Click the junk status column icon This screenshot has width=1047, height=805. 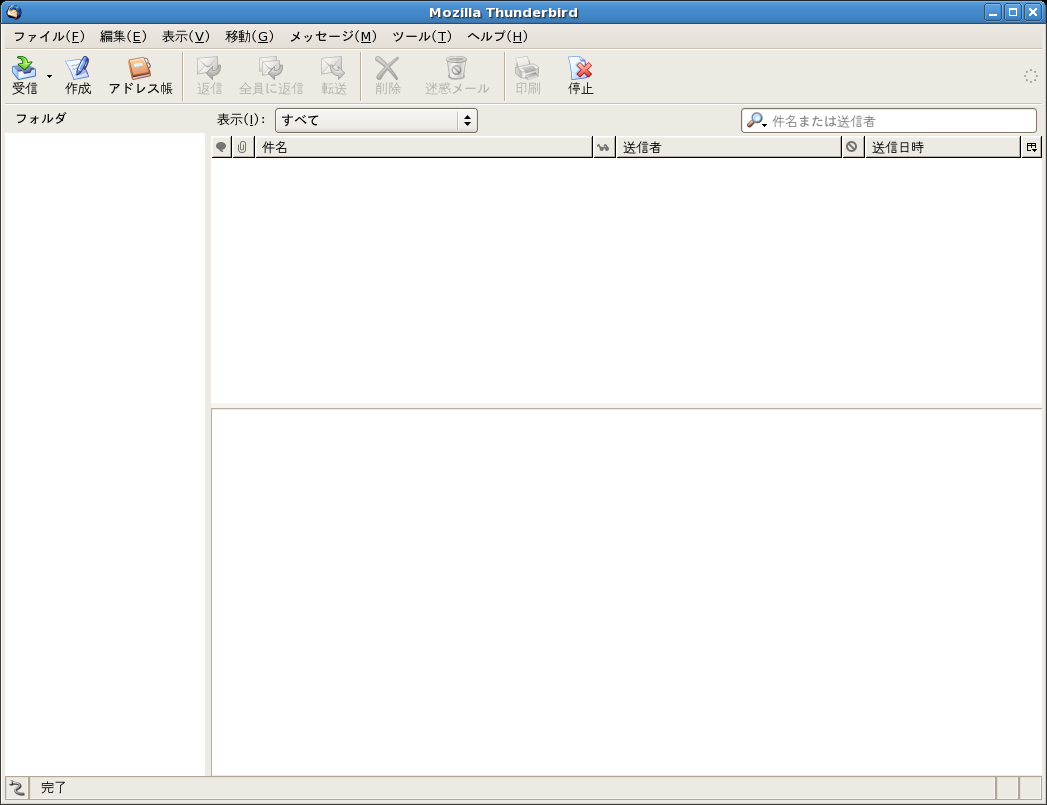click(x=852, y=147)
